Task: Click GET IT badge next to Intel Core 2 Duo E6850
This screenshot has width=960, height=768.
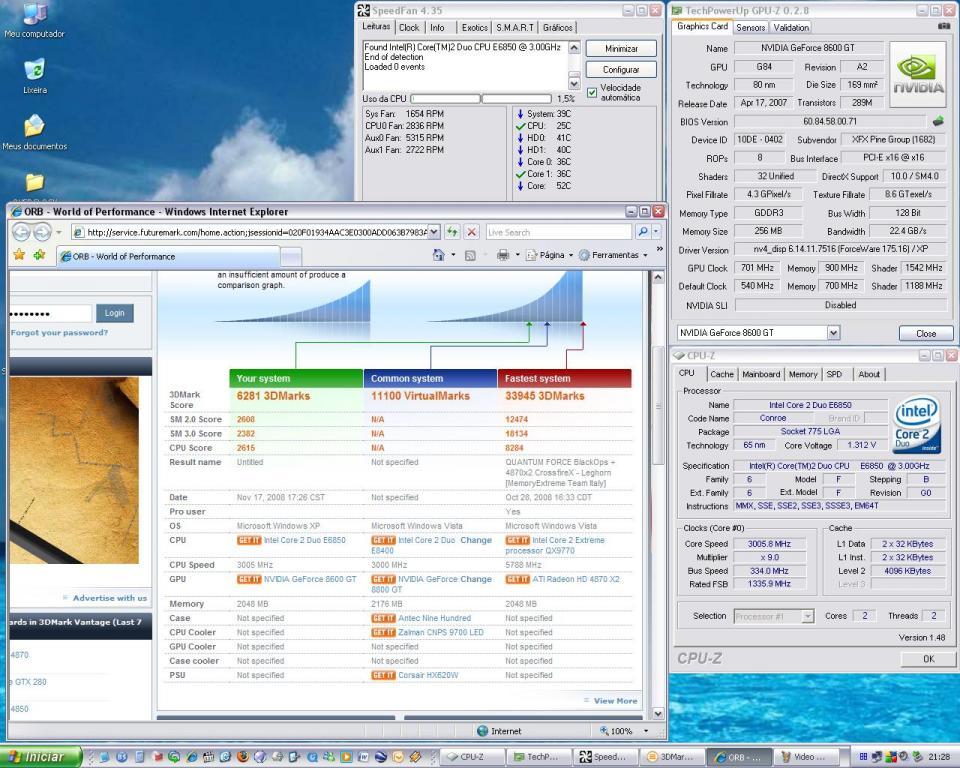Action: pyautogui.click(x=249, y=540)
